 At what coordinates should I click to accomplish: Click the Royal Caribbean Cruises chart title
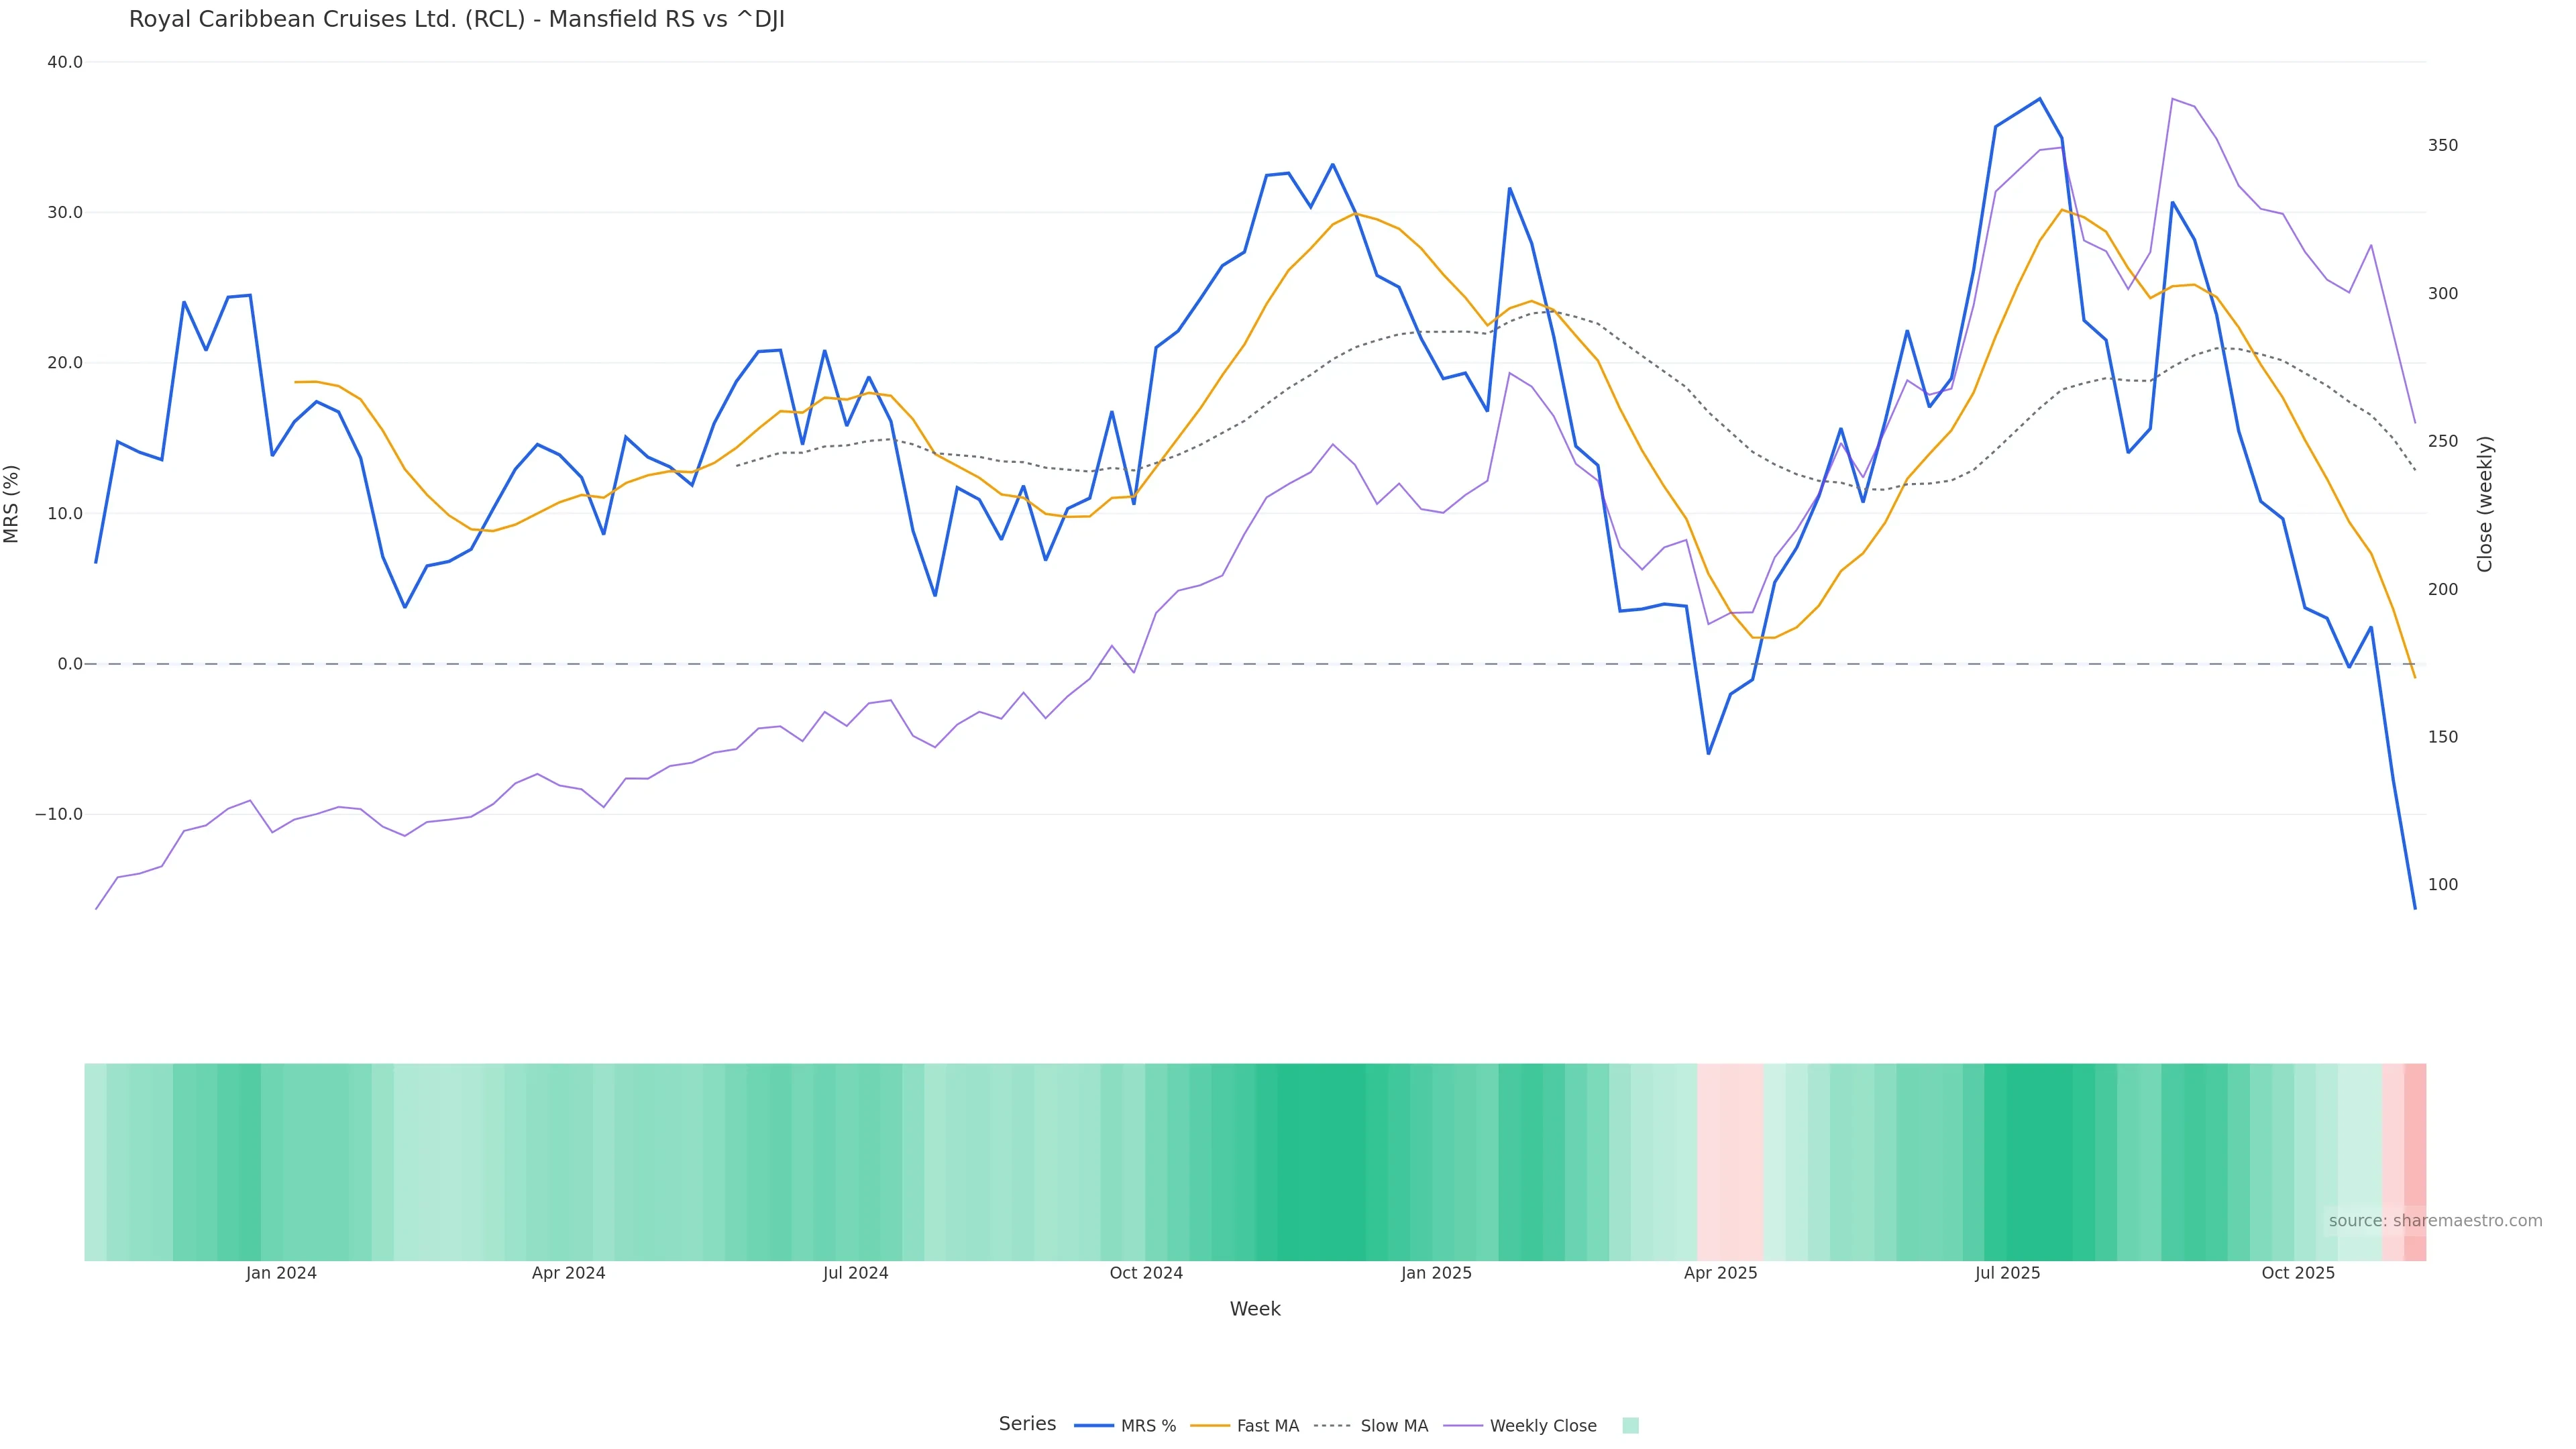click(x=456, y=20)
